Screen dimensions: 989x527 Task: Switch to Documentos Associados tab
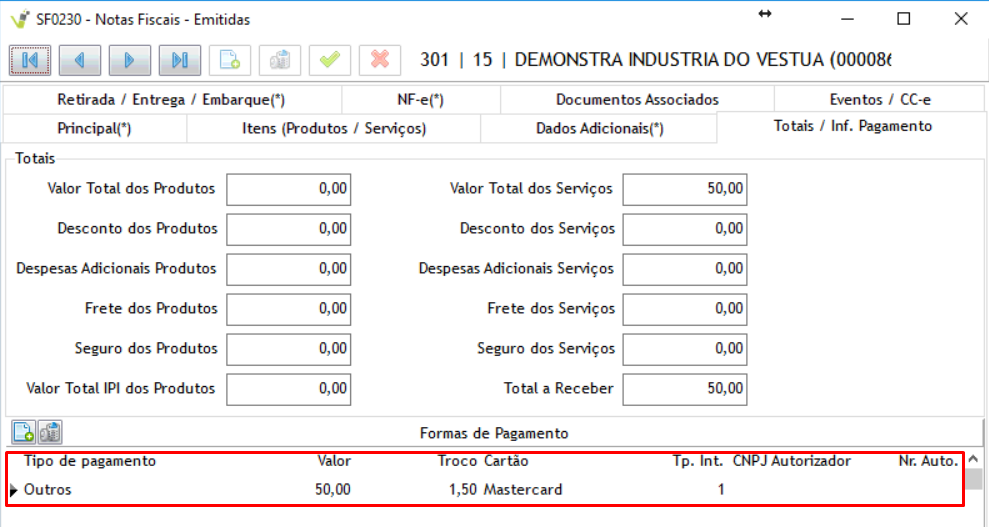click(x=637, y=100)
